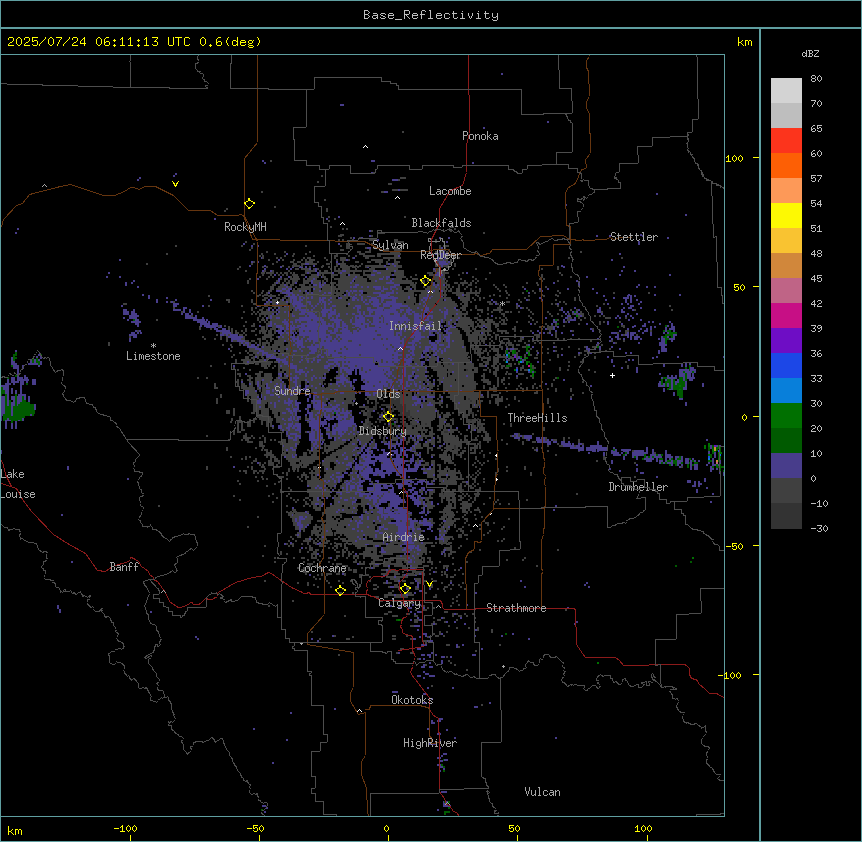Click the HighRiver label

point(430,743)
